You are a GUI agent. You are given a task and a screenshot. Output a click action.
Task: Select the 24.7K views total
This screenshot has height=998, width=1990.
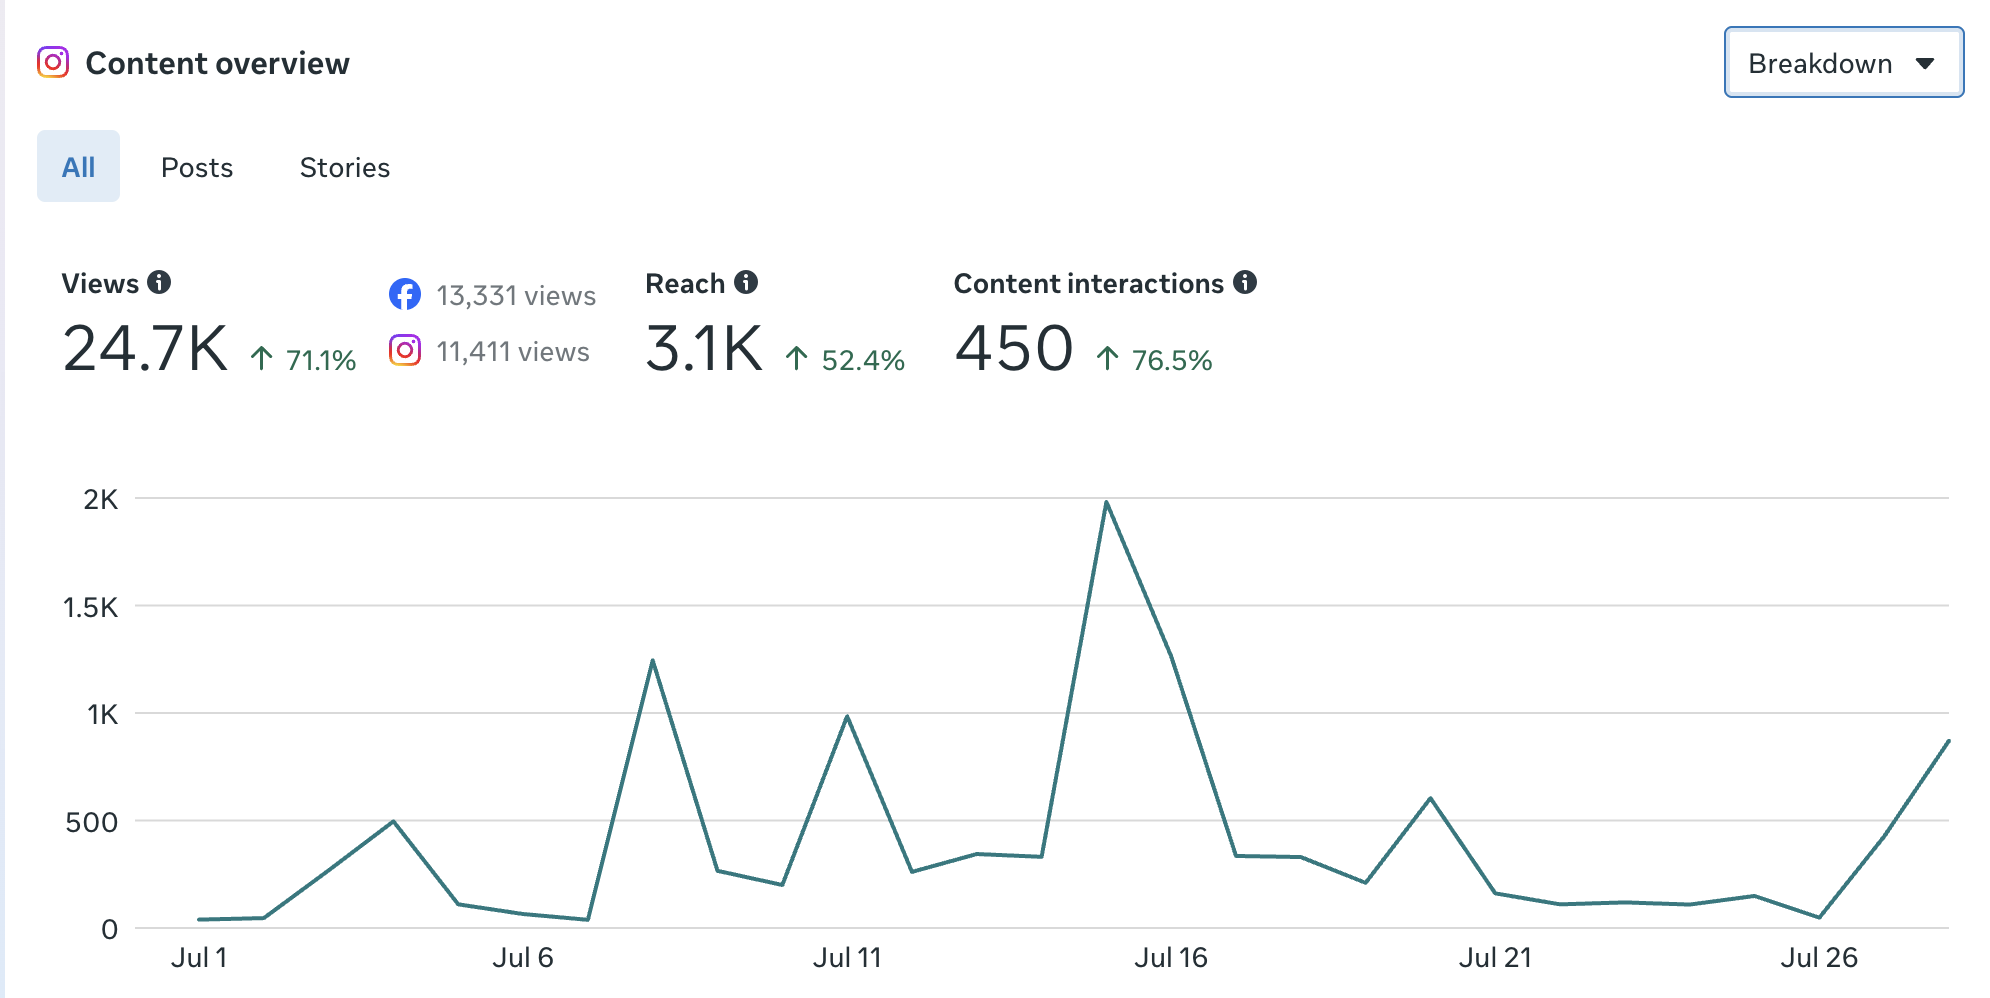click(x=146, y=349)
